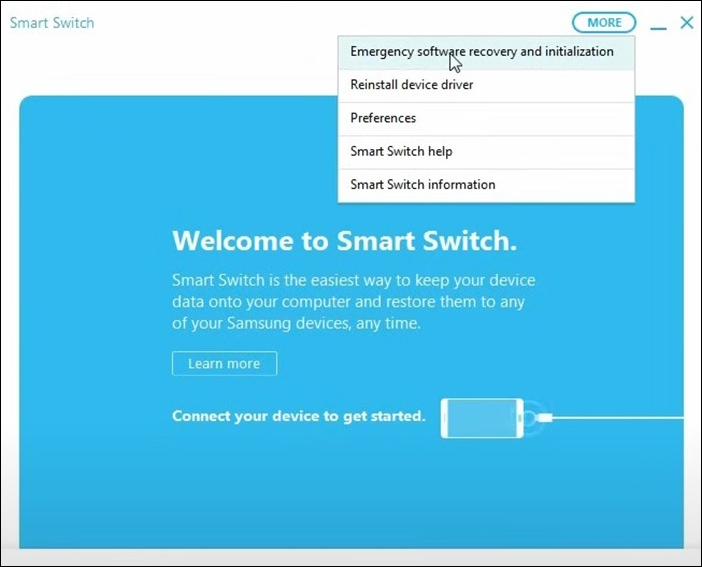
Task: Click the gray strip below the blue panel
Action: tap(350, 556)
